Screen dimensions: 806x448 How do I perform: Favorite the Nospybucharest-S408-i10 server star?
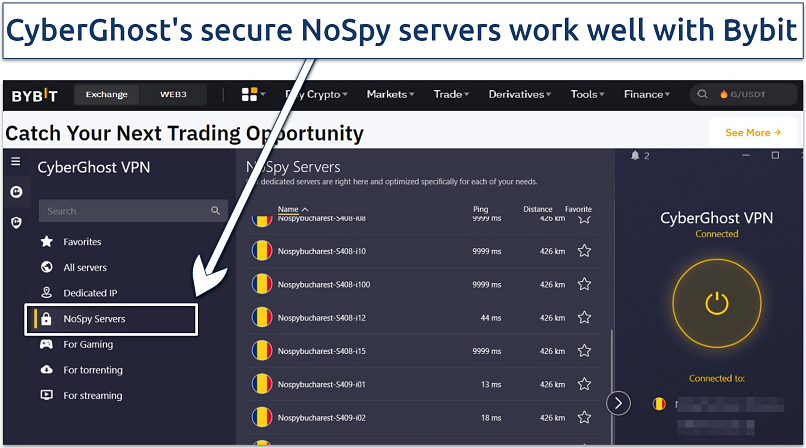(x=584, y=251)
